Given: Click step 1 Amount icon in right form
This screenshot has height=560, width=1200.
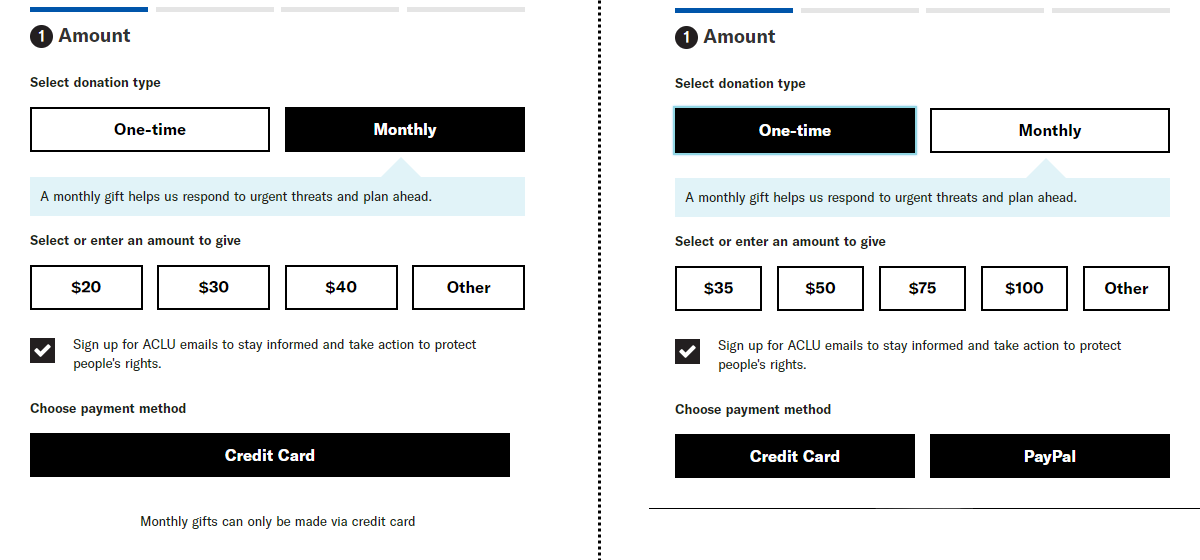Looking at the screenshot, I should [x=686, y=38].
